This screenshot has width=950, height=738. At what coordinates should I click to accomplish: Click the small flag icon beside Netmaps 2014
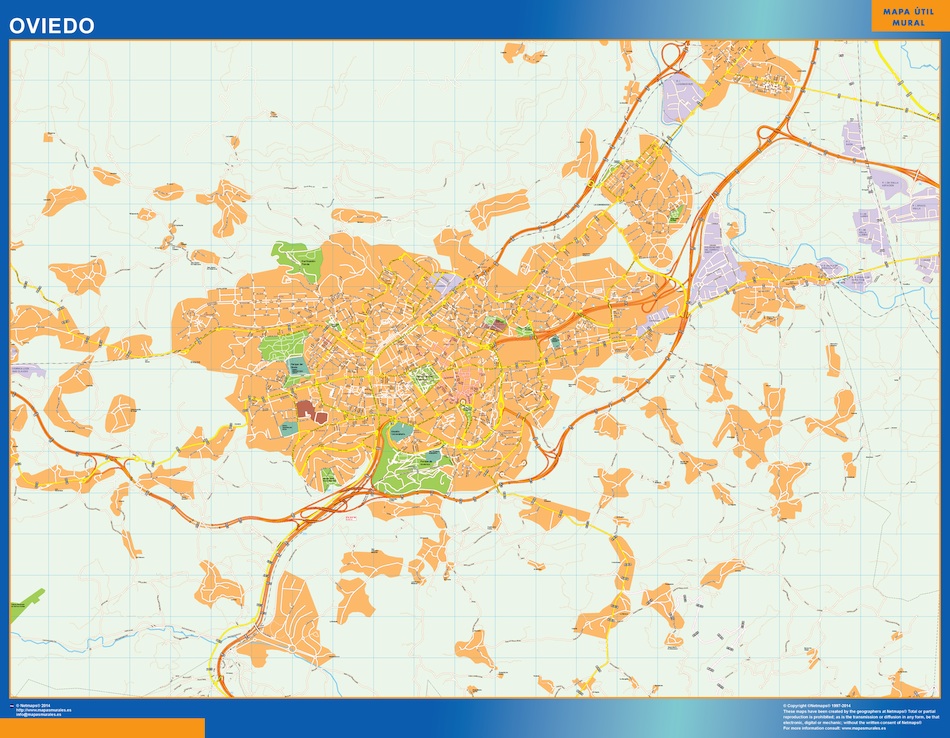coord(11,706)
